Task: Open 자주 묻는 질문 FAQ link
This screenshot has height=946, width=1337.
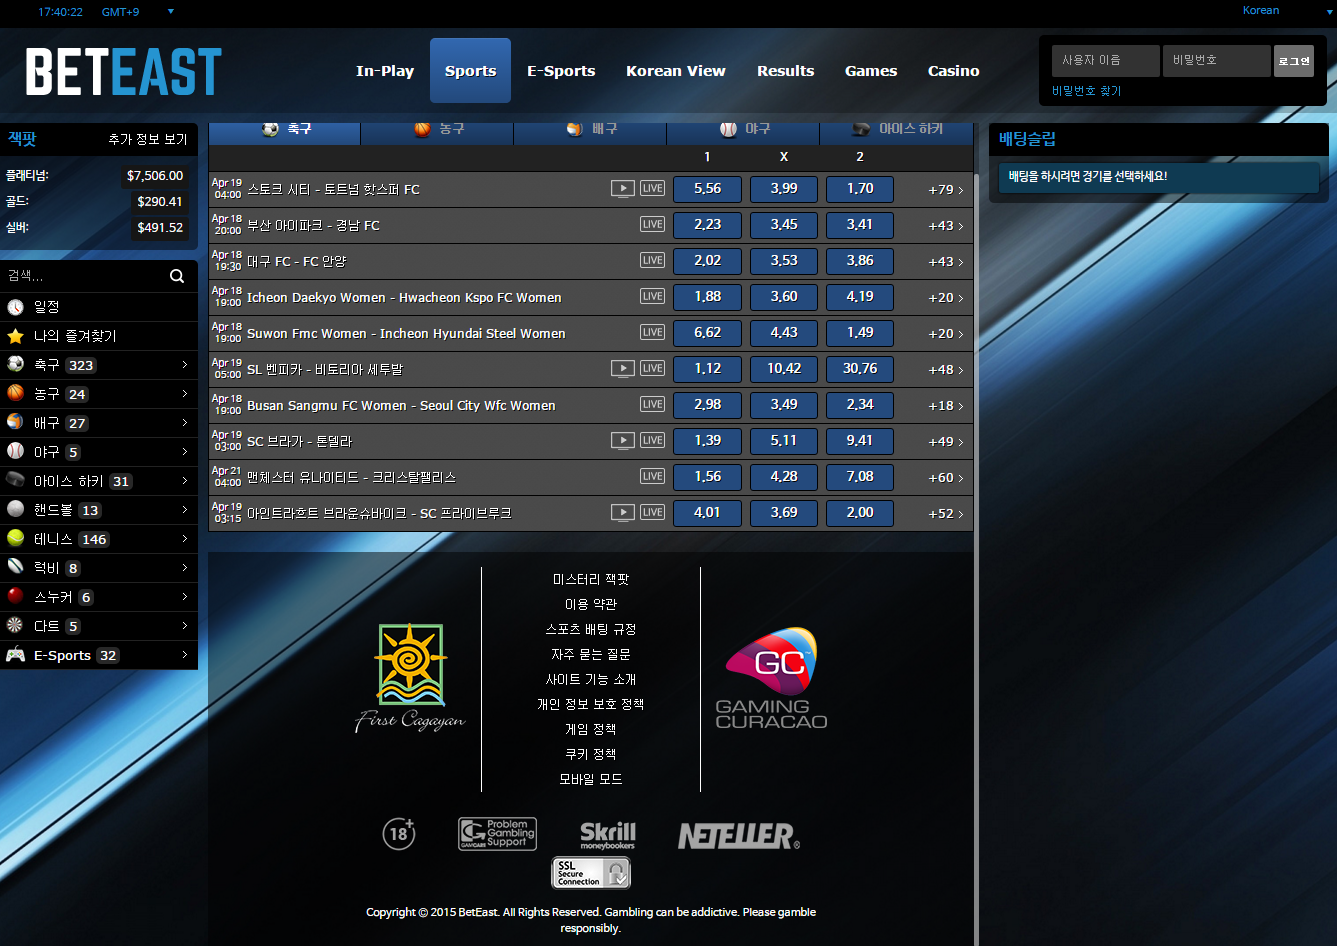Action: pos(591,654)
